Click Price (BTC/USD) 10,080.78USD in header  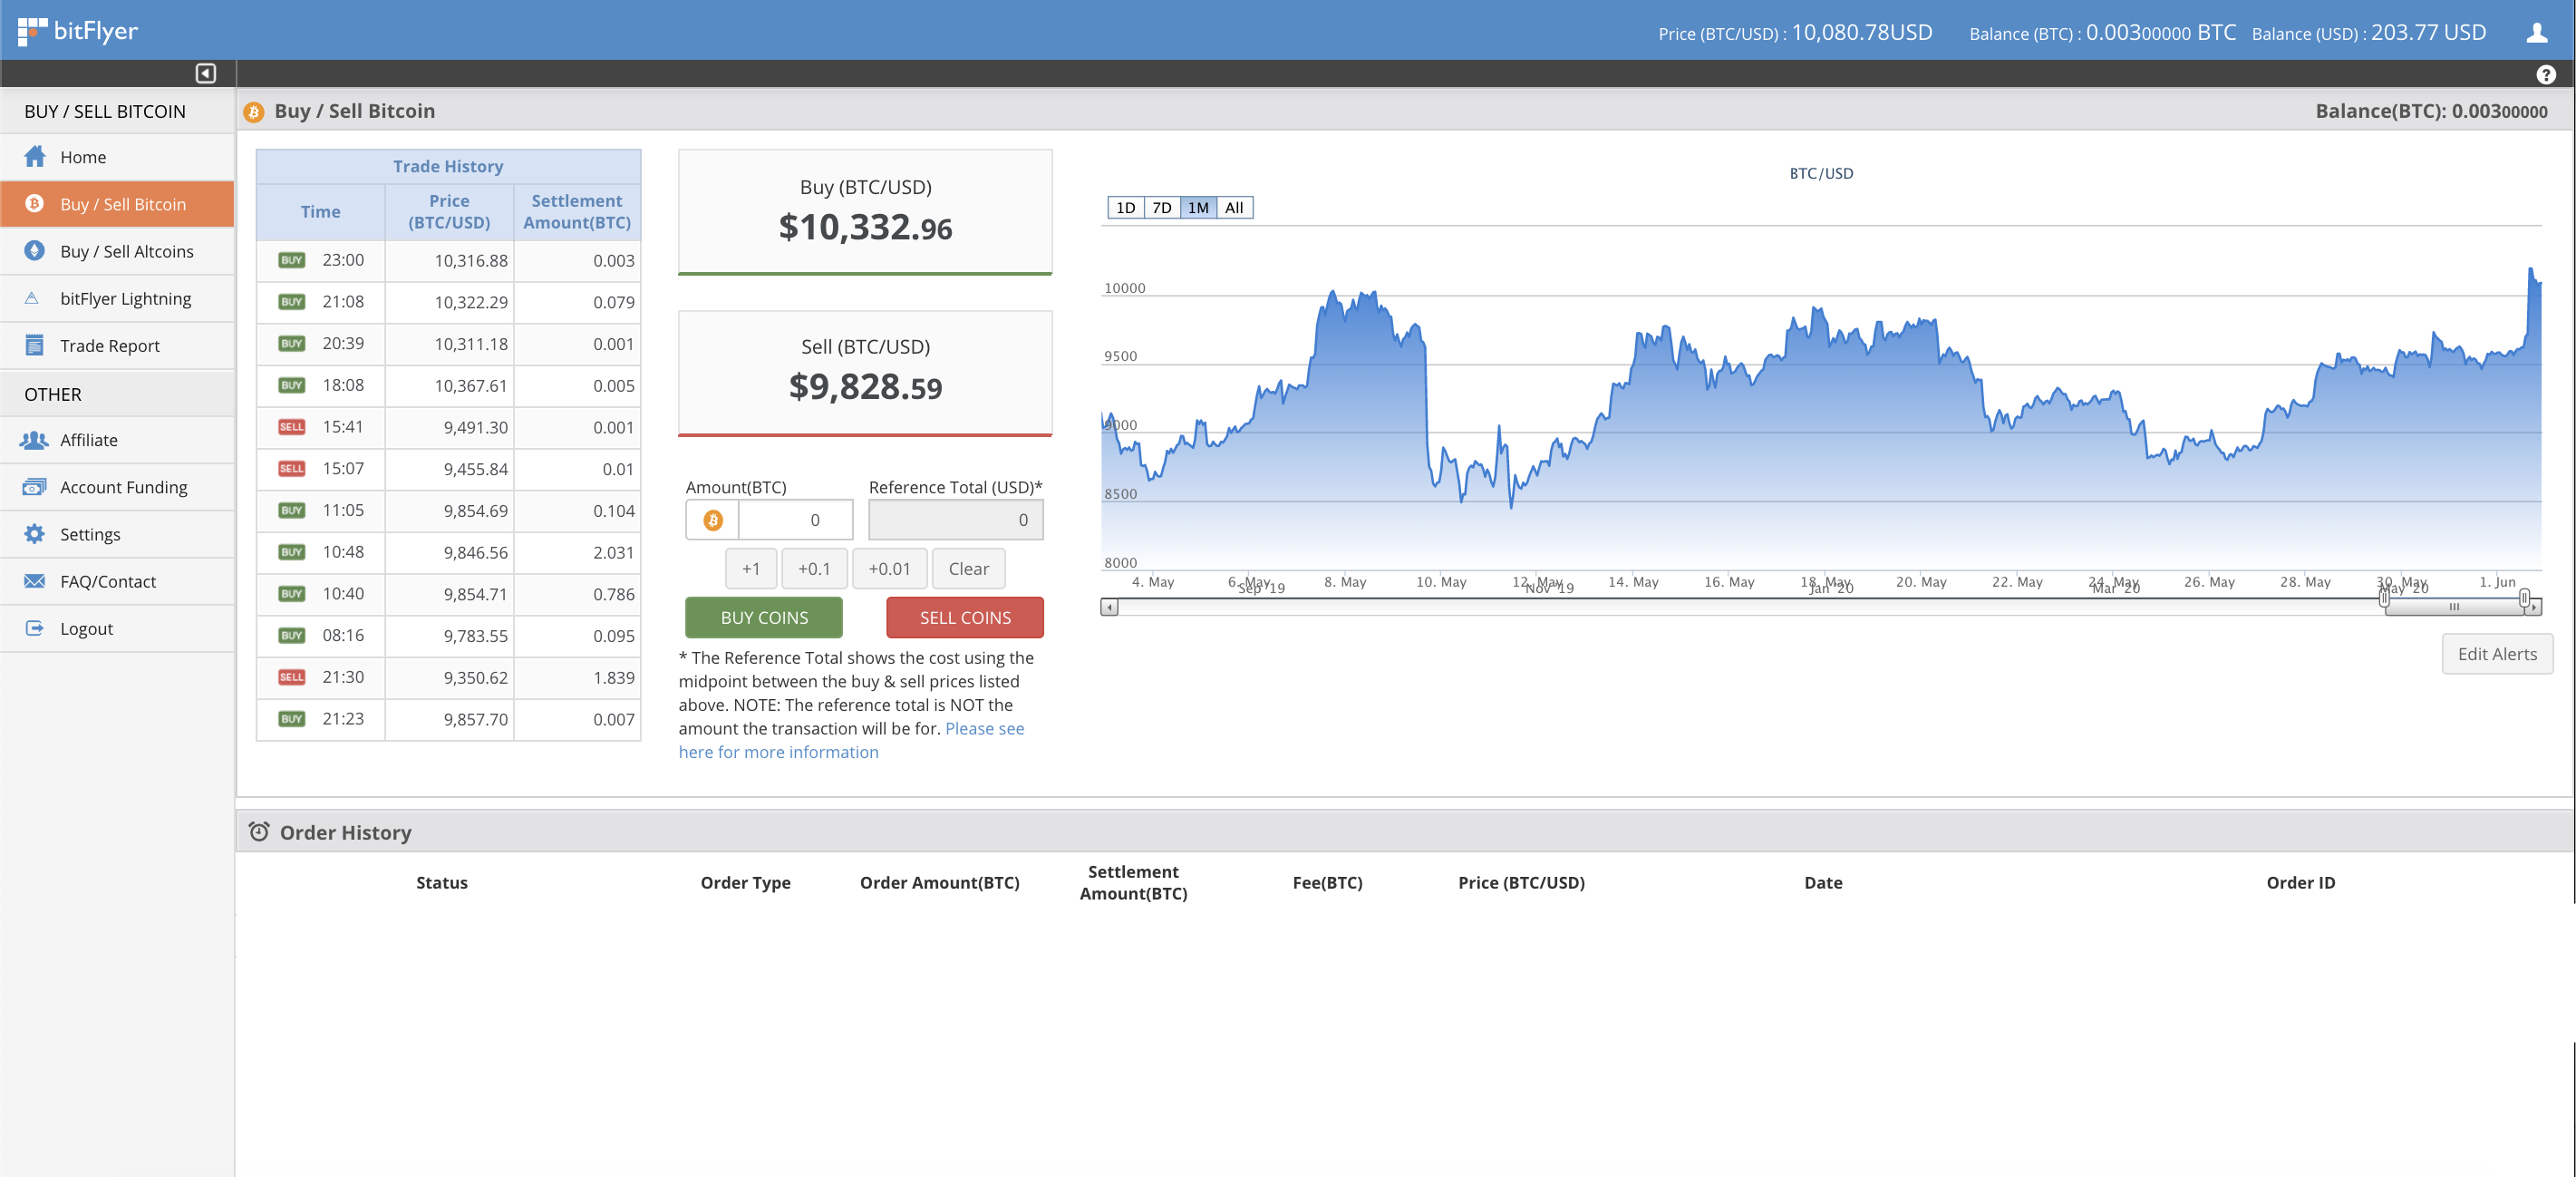(x=1795, y=33)
